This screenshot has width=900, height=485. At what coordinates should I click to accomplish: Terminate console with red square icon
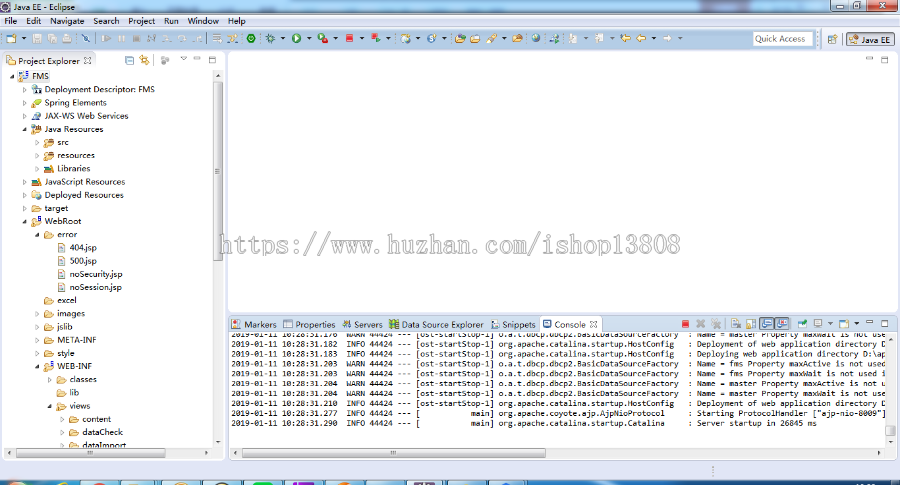(685, 324)
